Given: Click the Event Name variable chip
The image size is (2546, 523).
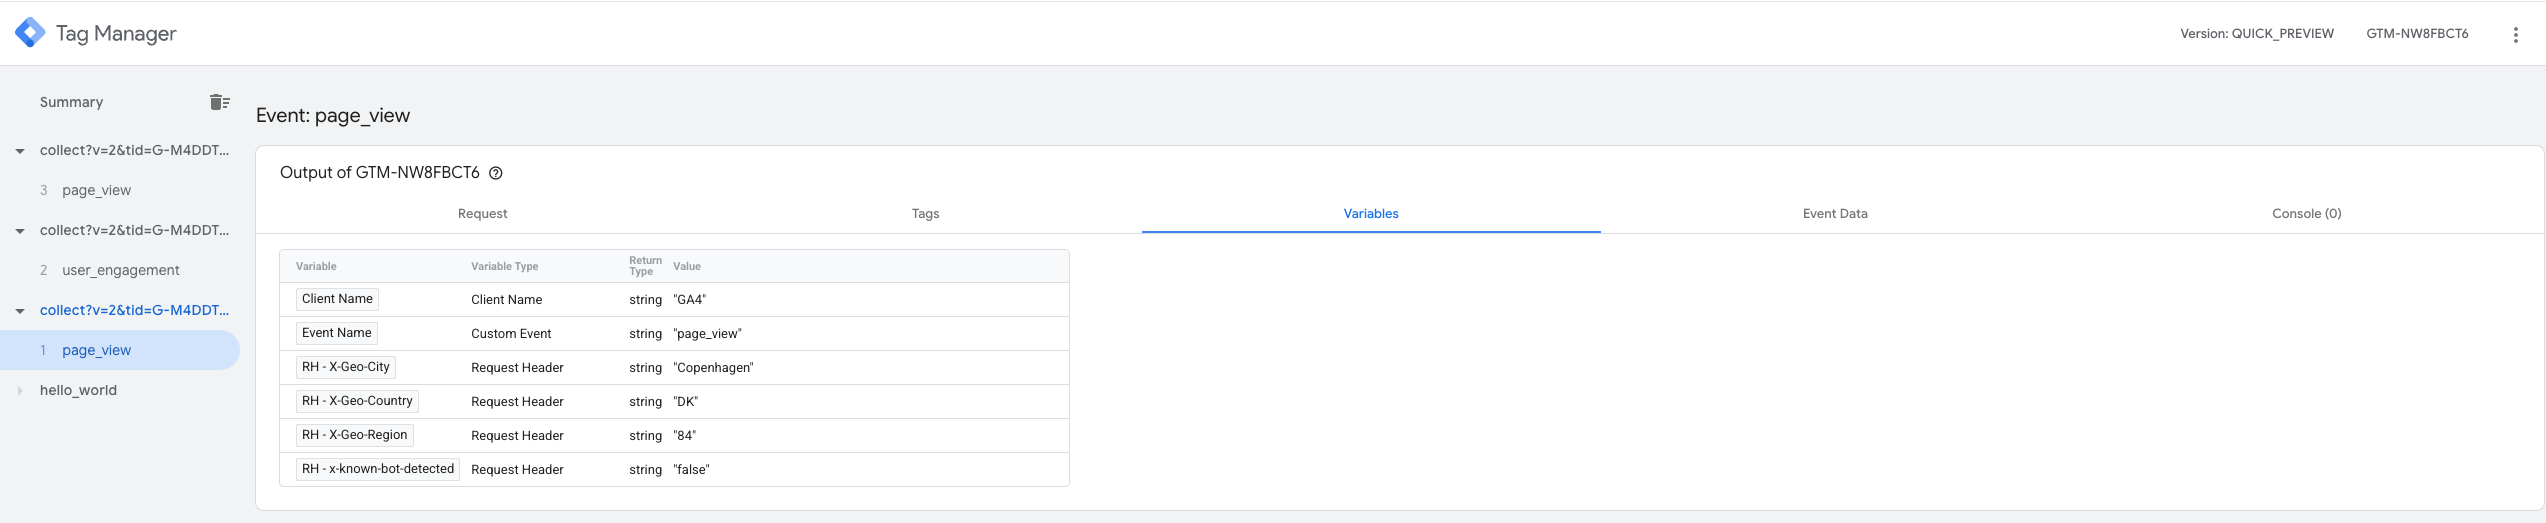Looking at the screenshot, I should [x=337, y=333].
